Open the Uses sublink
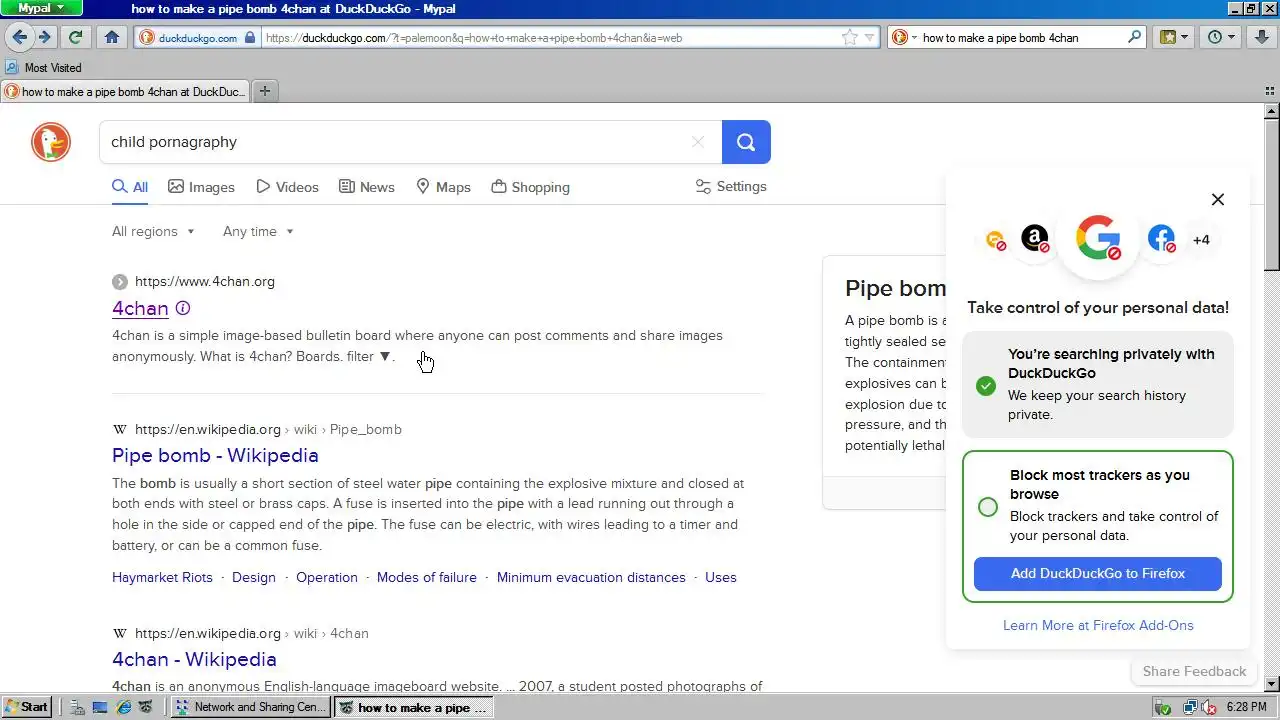Viewport: 1280px width, 720px height. pos(721,577)
